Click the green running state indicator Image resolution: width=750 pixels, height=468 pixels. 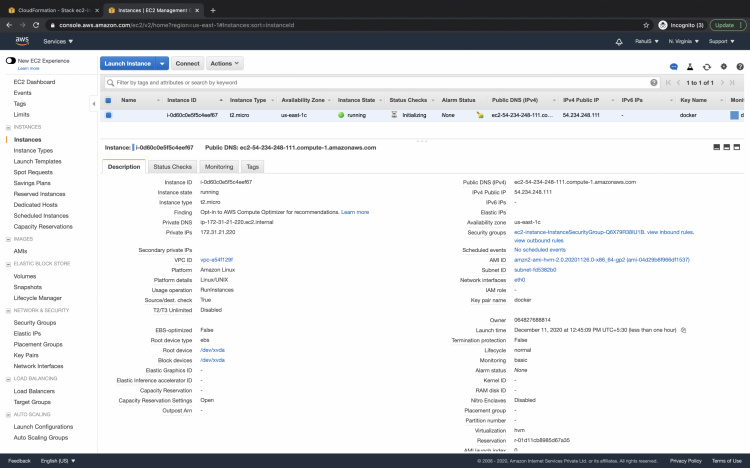coord(341,115)
